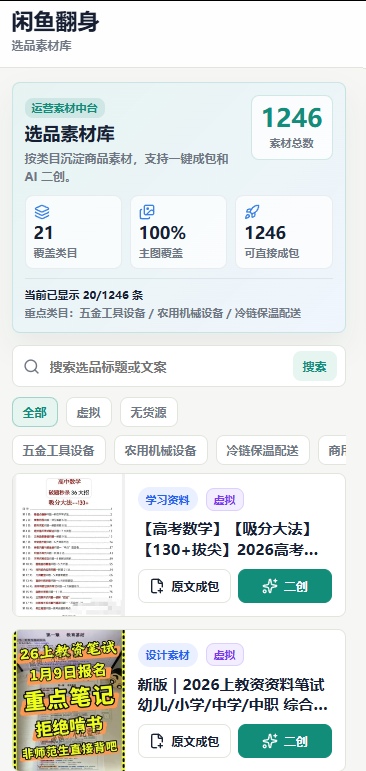Click 虚拟 tag on 高考数学 card

(x=225, y=500)
